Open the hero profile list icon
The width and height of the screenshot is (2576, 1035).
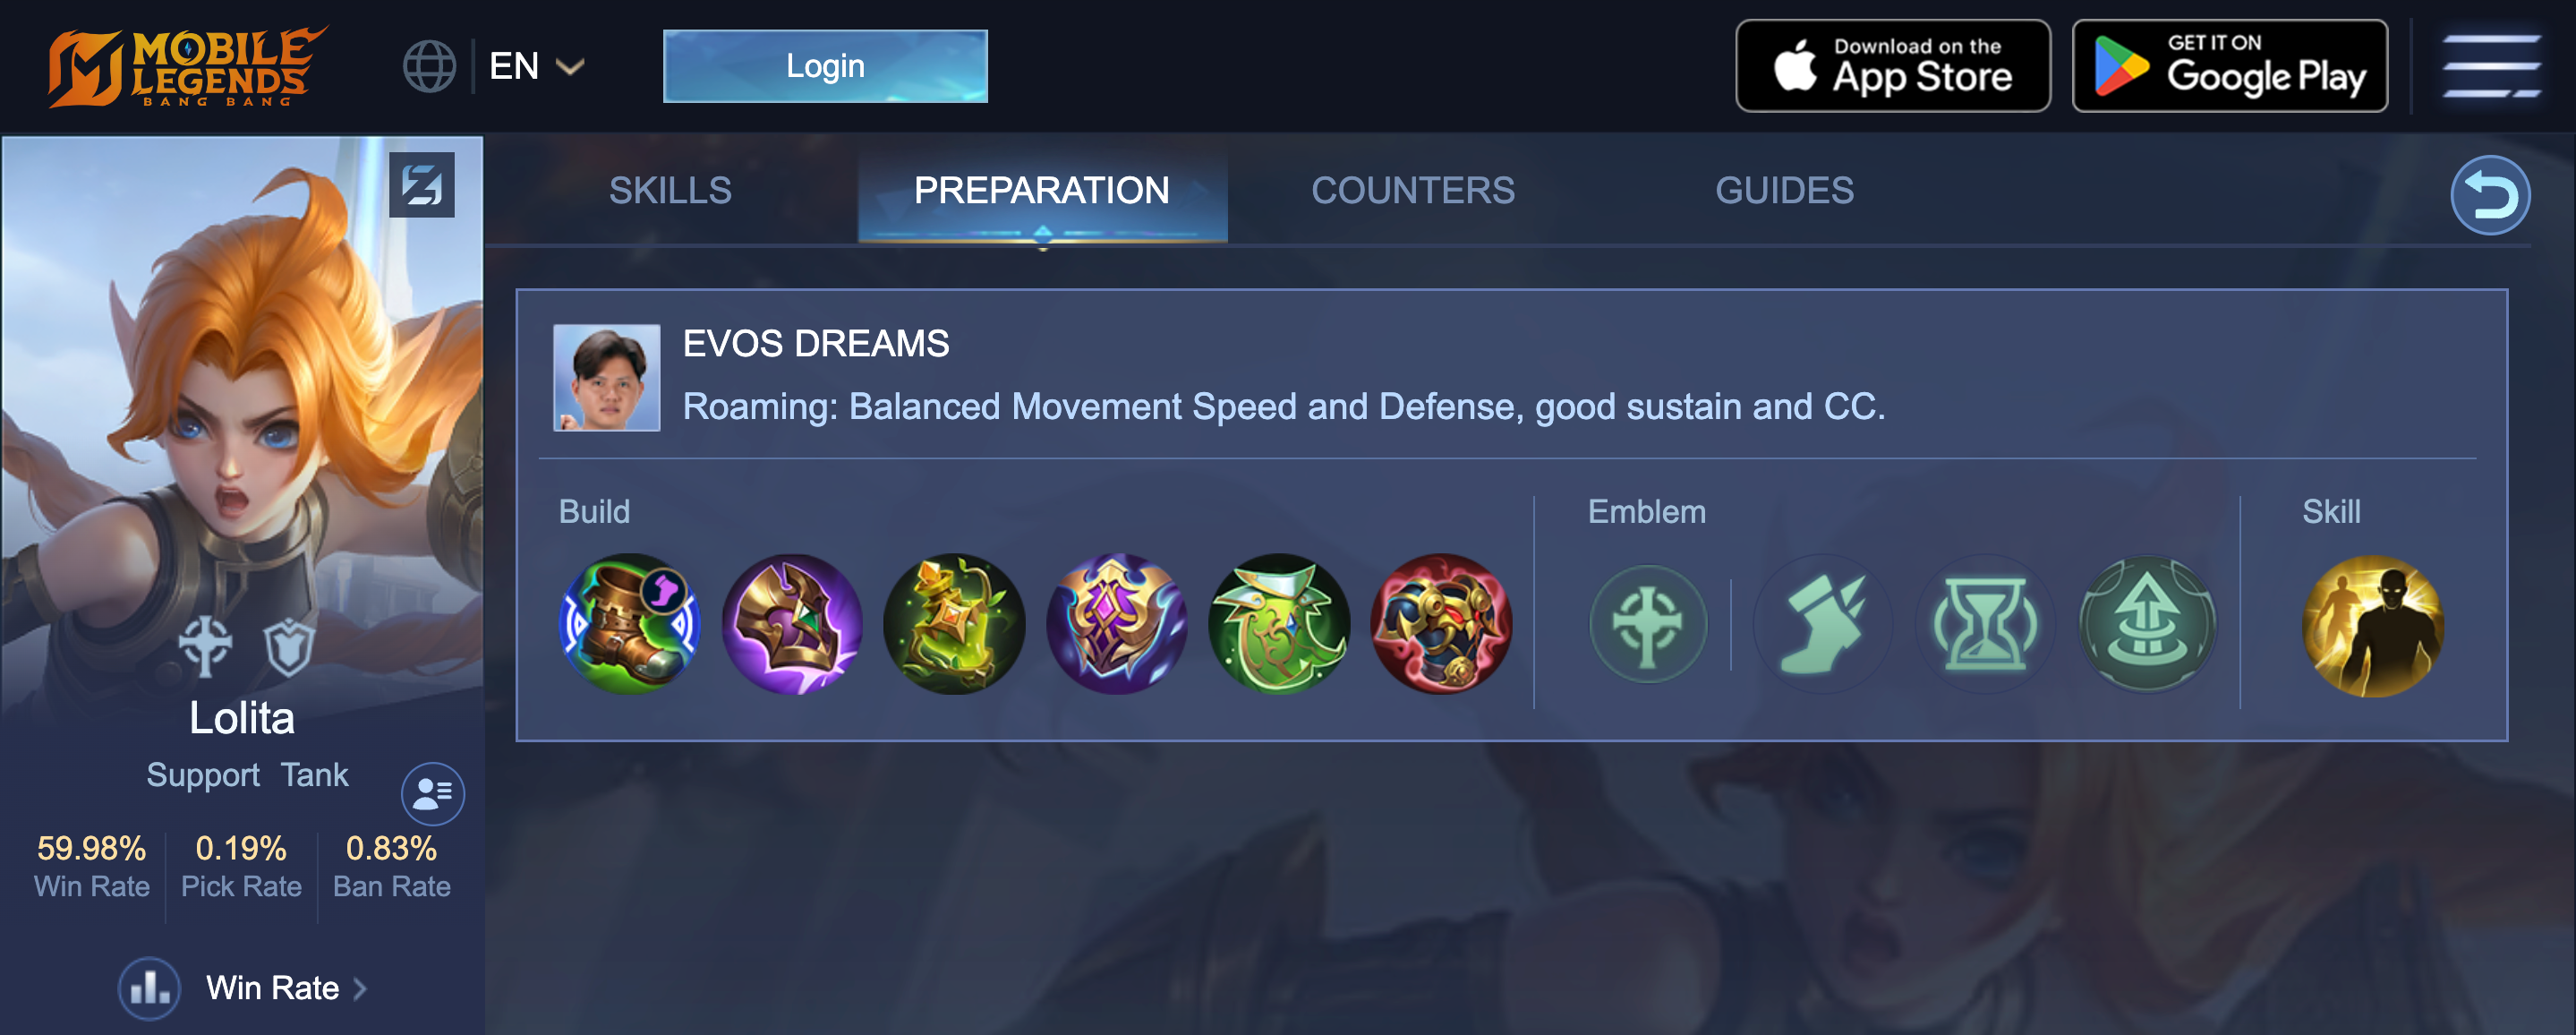(x=433, y=793)
